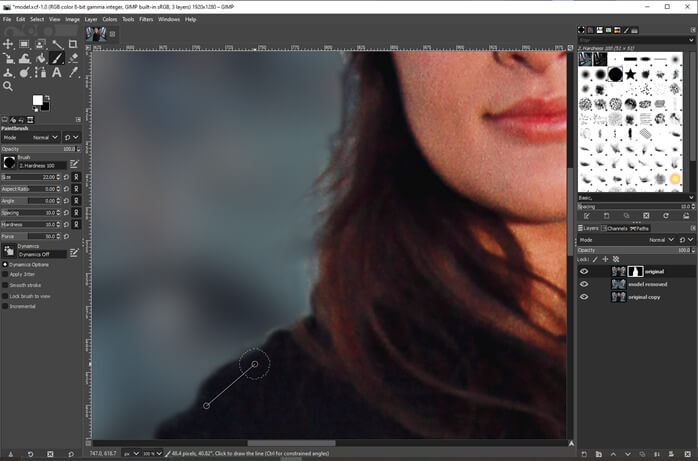Toggle Lock position and size icon
Image resolution: width=698 pixels, height=461 pixels.
[x=605, y=259]
